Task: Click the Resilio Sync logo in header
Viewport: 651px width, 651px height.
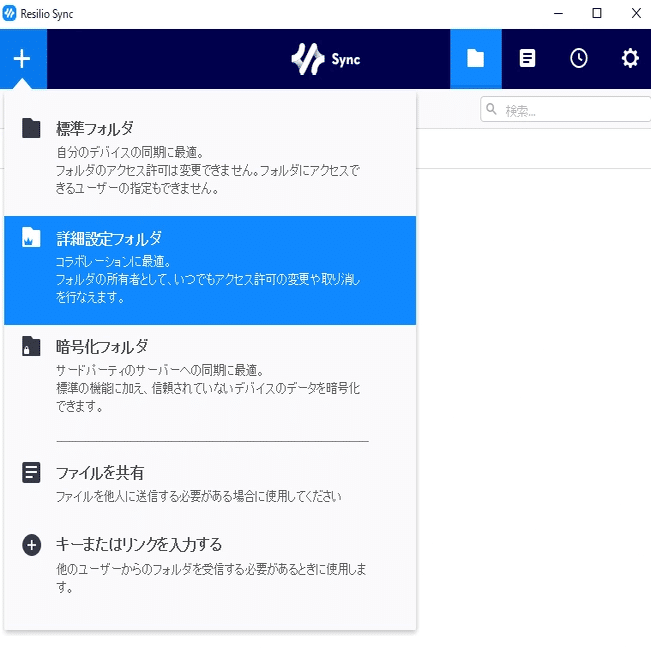Action: (x=326, y=59)
